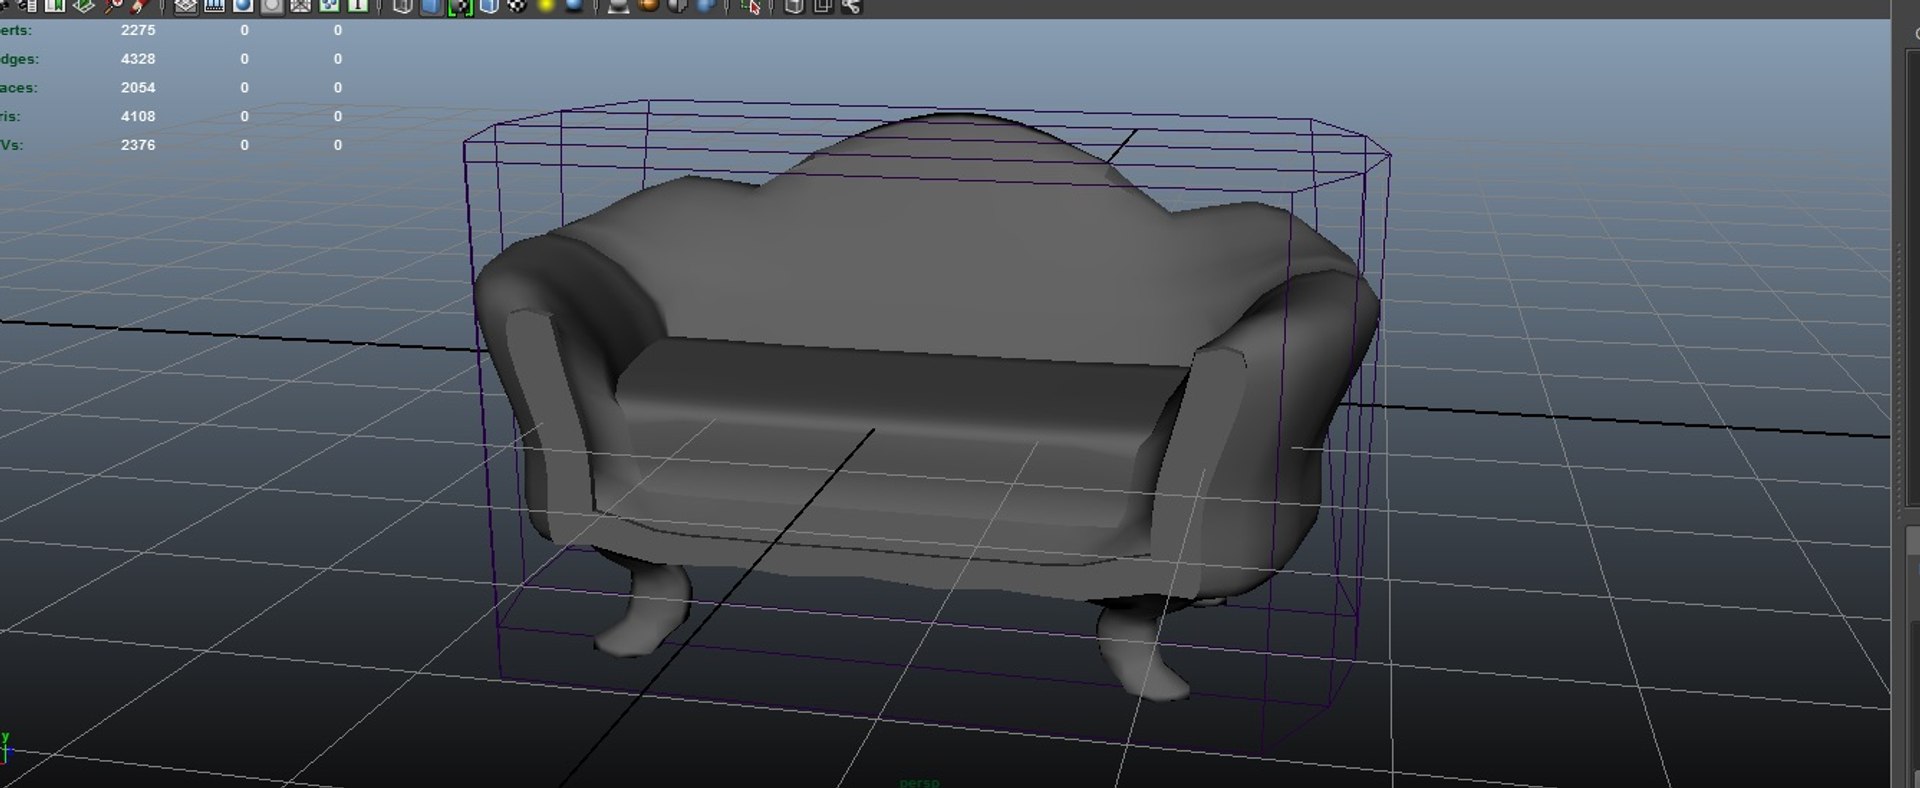Click the UVs count 2376
Viewport: 1920px width, 788px height.
coord(138,145)
